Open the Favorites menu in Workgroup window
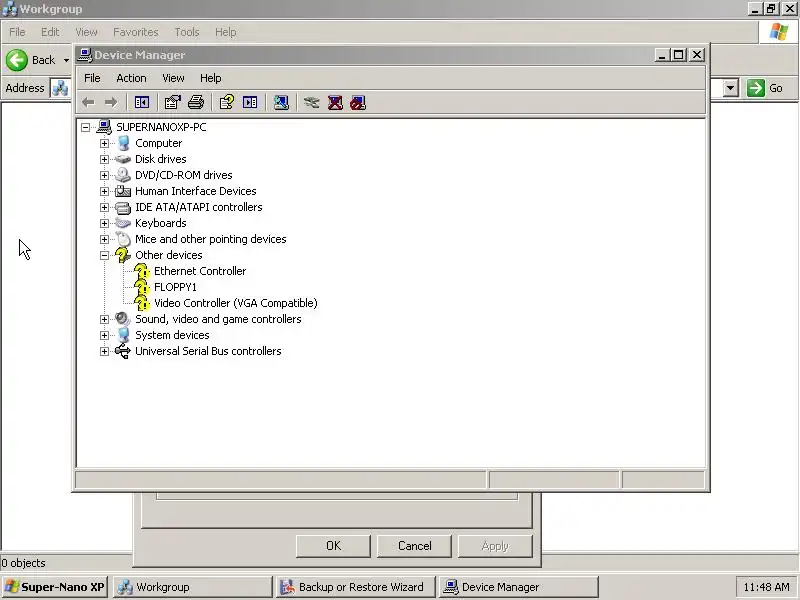Image resolution: width=800 pixels, height=600 pixels. (x=136, y=32)
